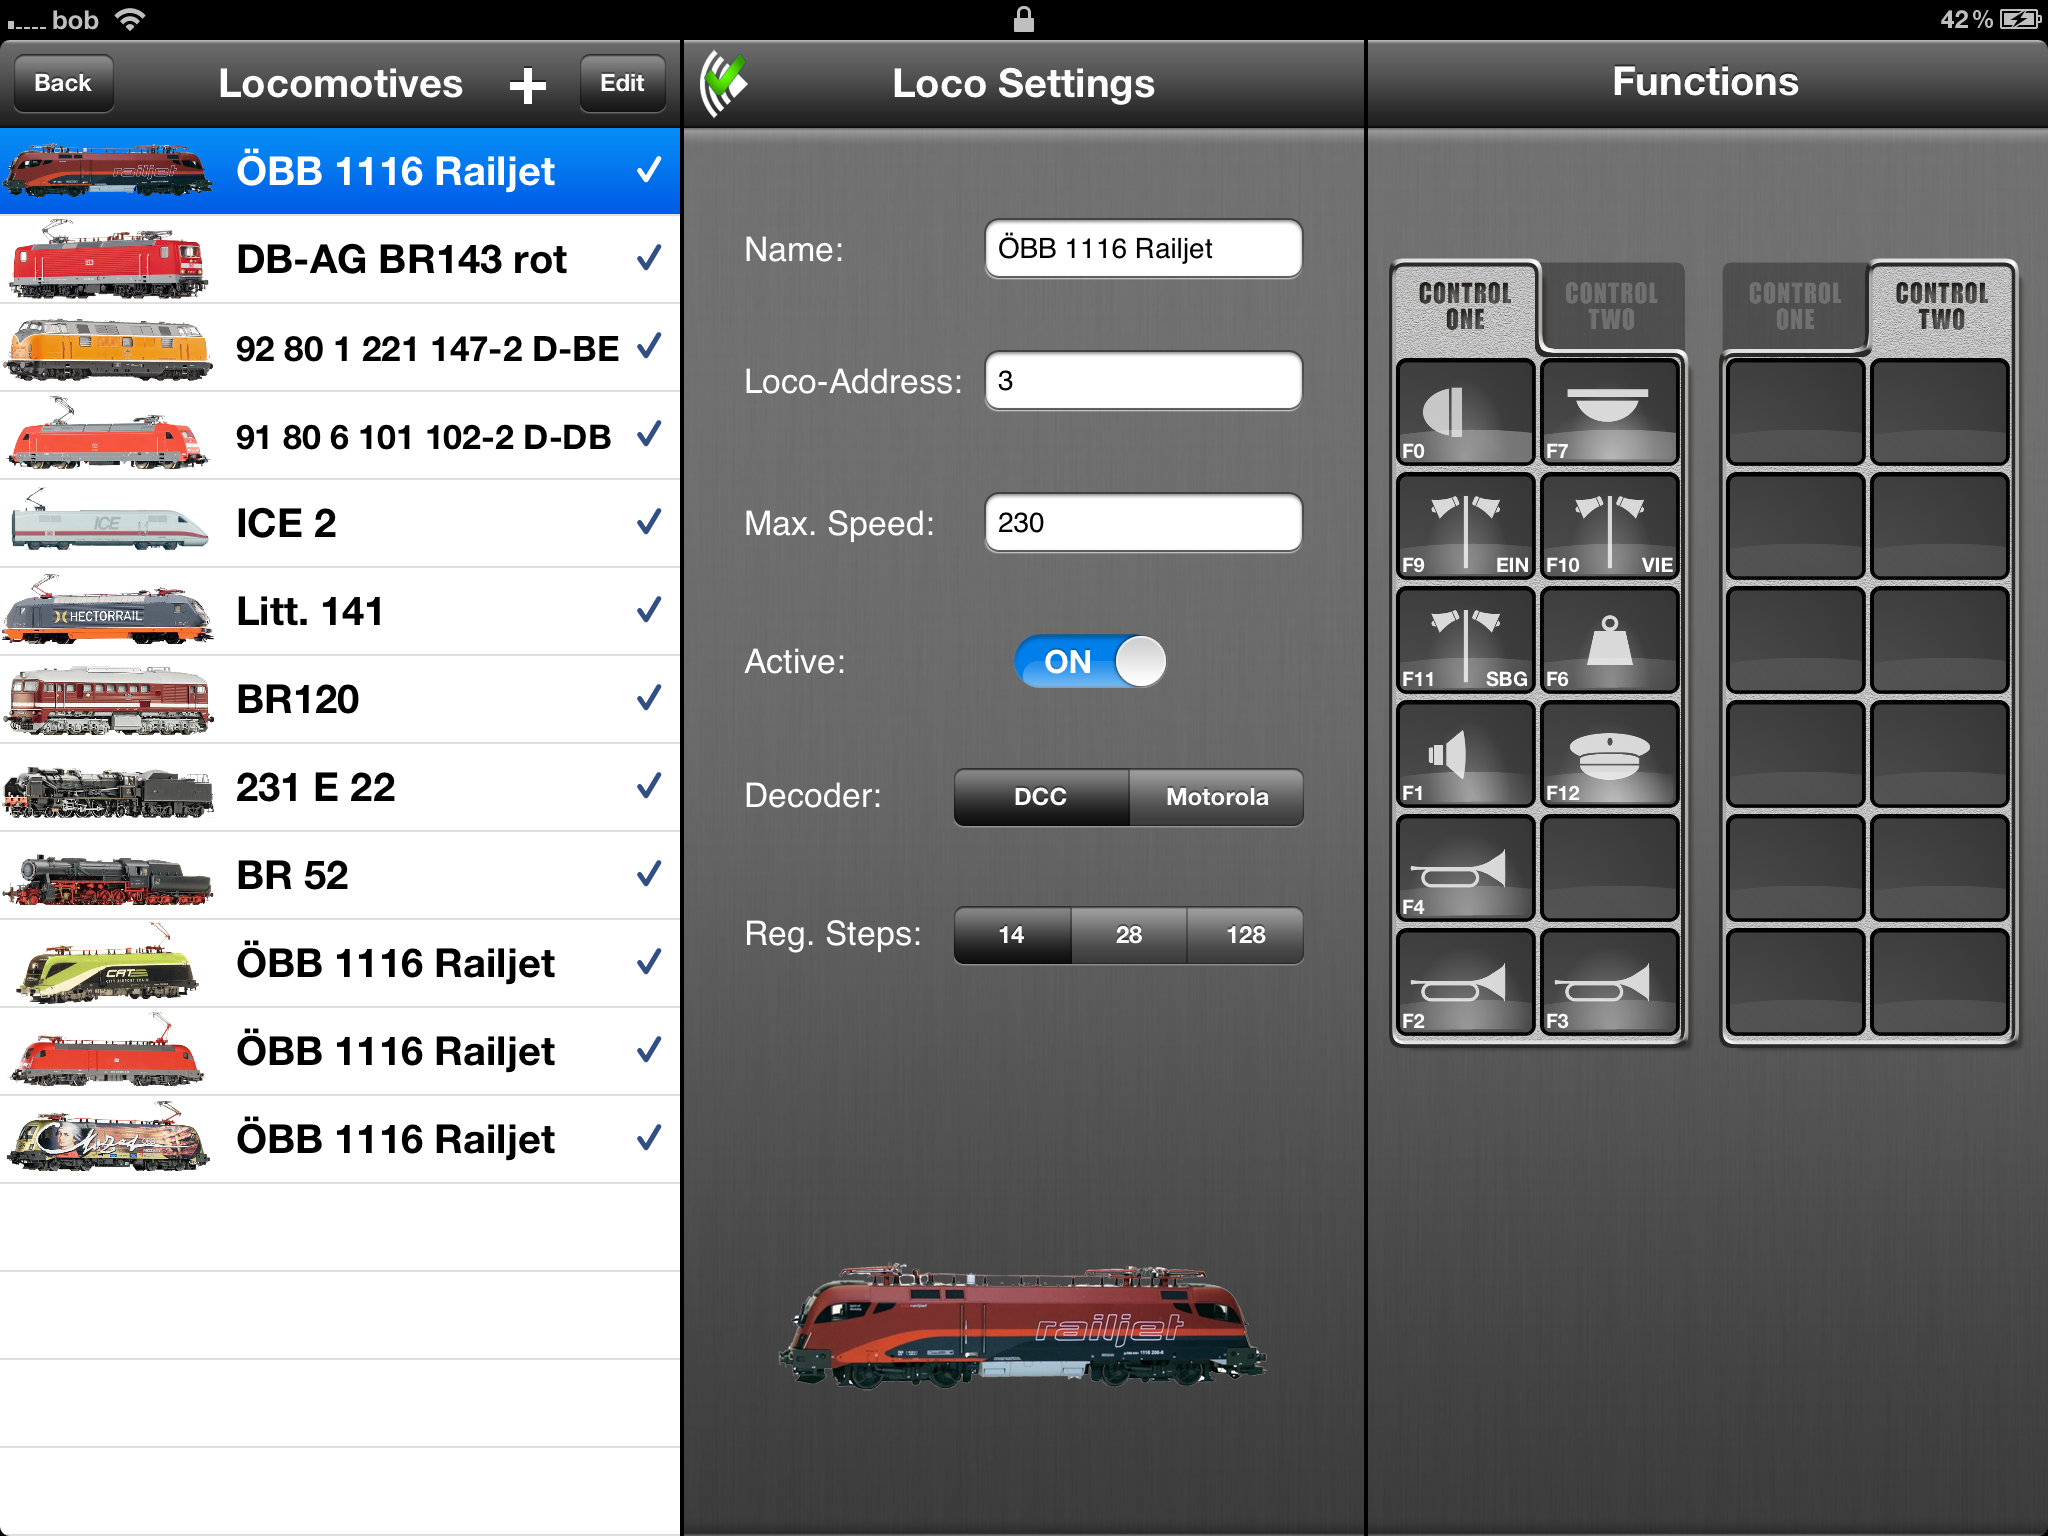Toggle checkmark for ICE 2
The image size is (2048, 1536).
click(649, 522)
